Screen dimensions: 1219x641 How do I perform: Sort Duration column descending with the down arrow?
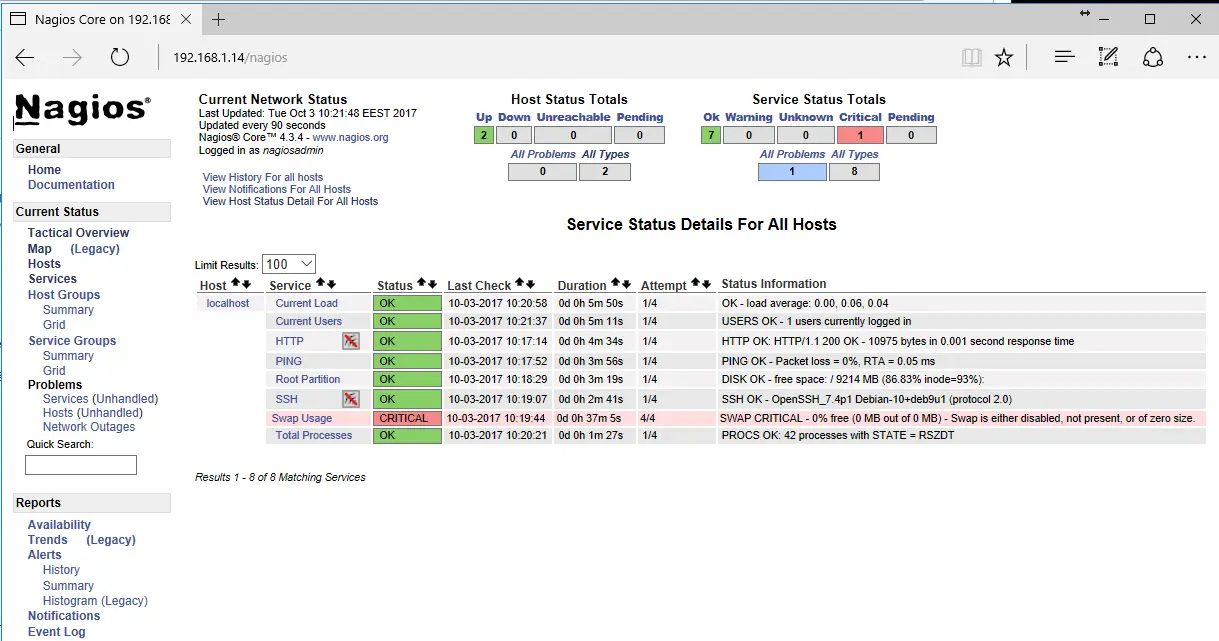tap(627, 284)
